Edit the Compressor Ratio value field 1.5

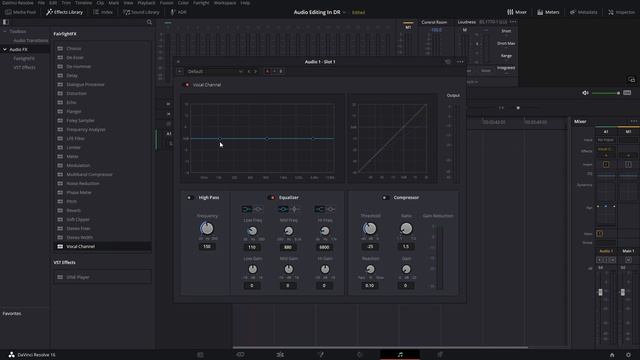[x=406, y=247]
